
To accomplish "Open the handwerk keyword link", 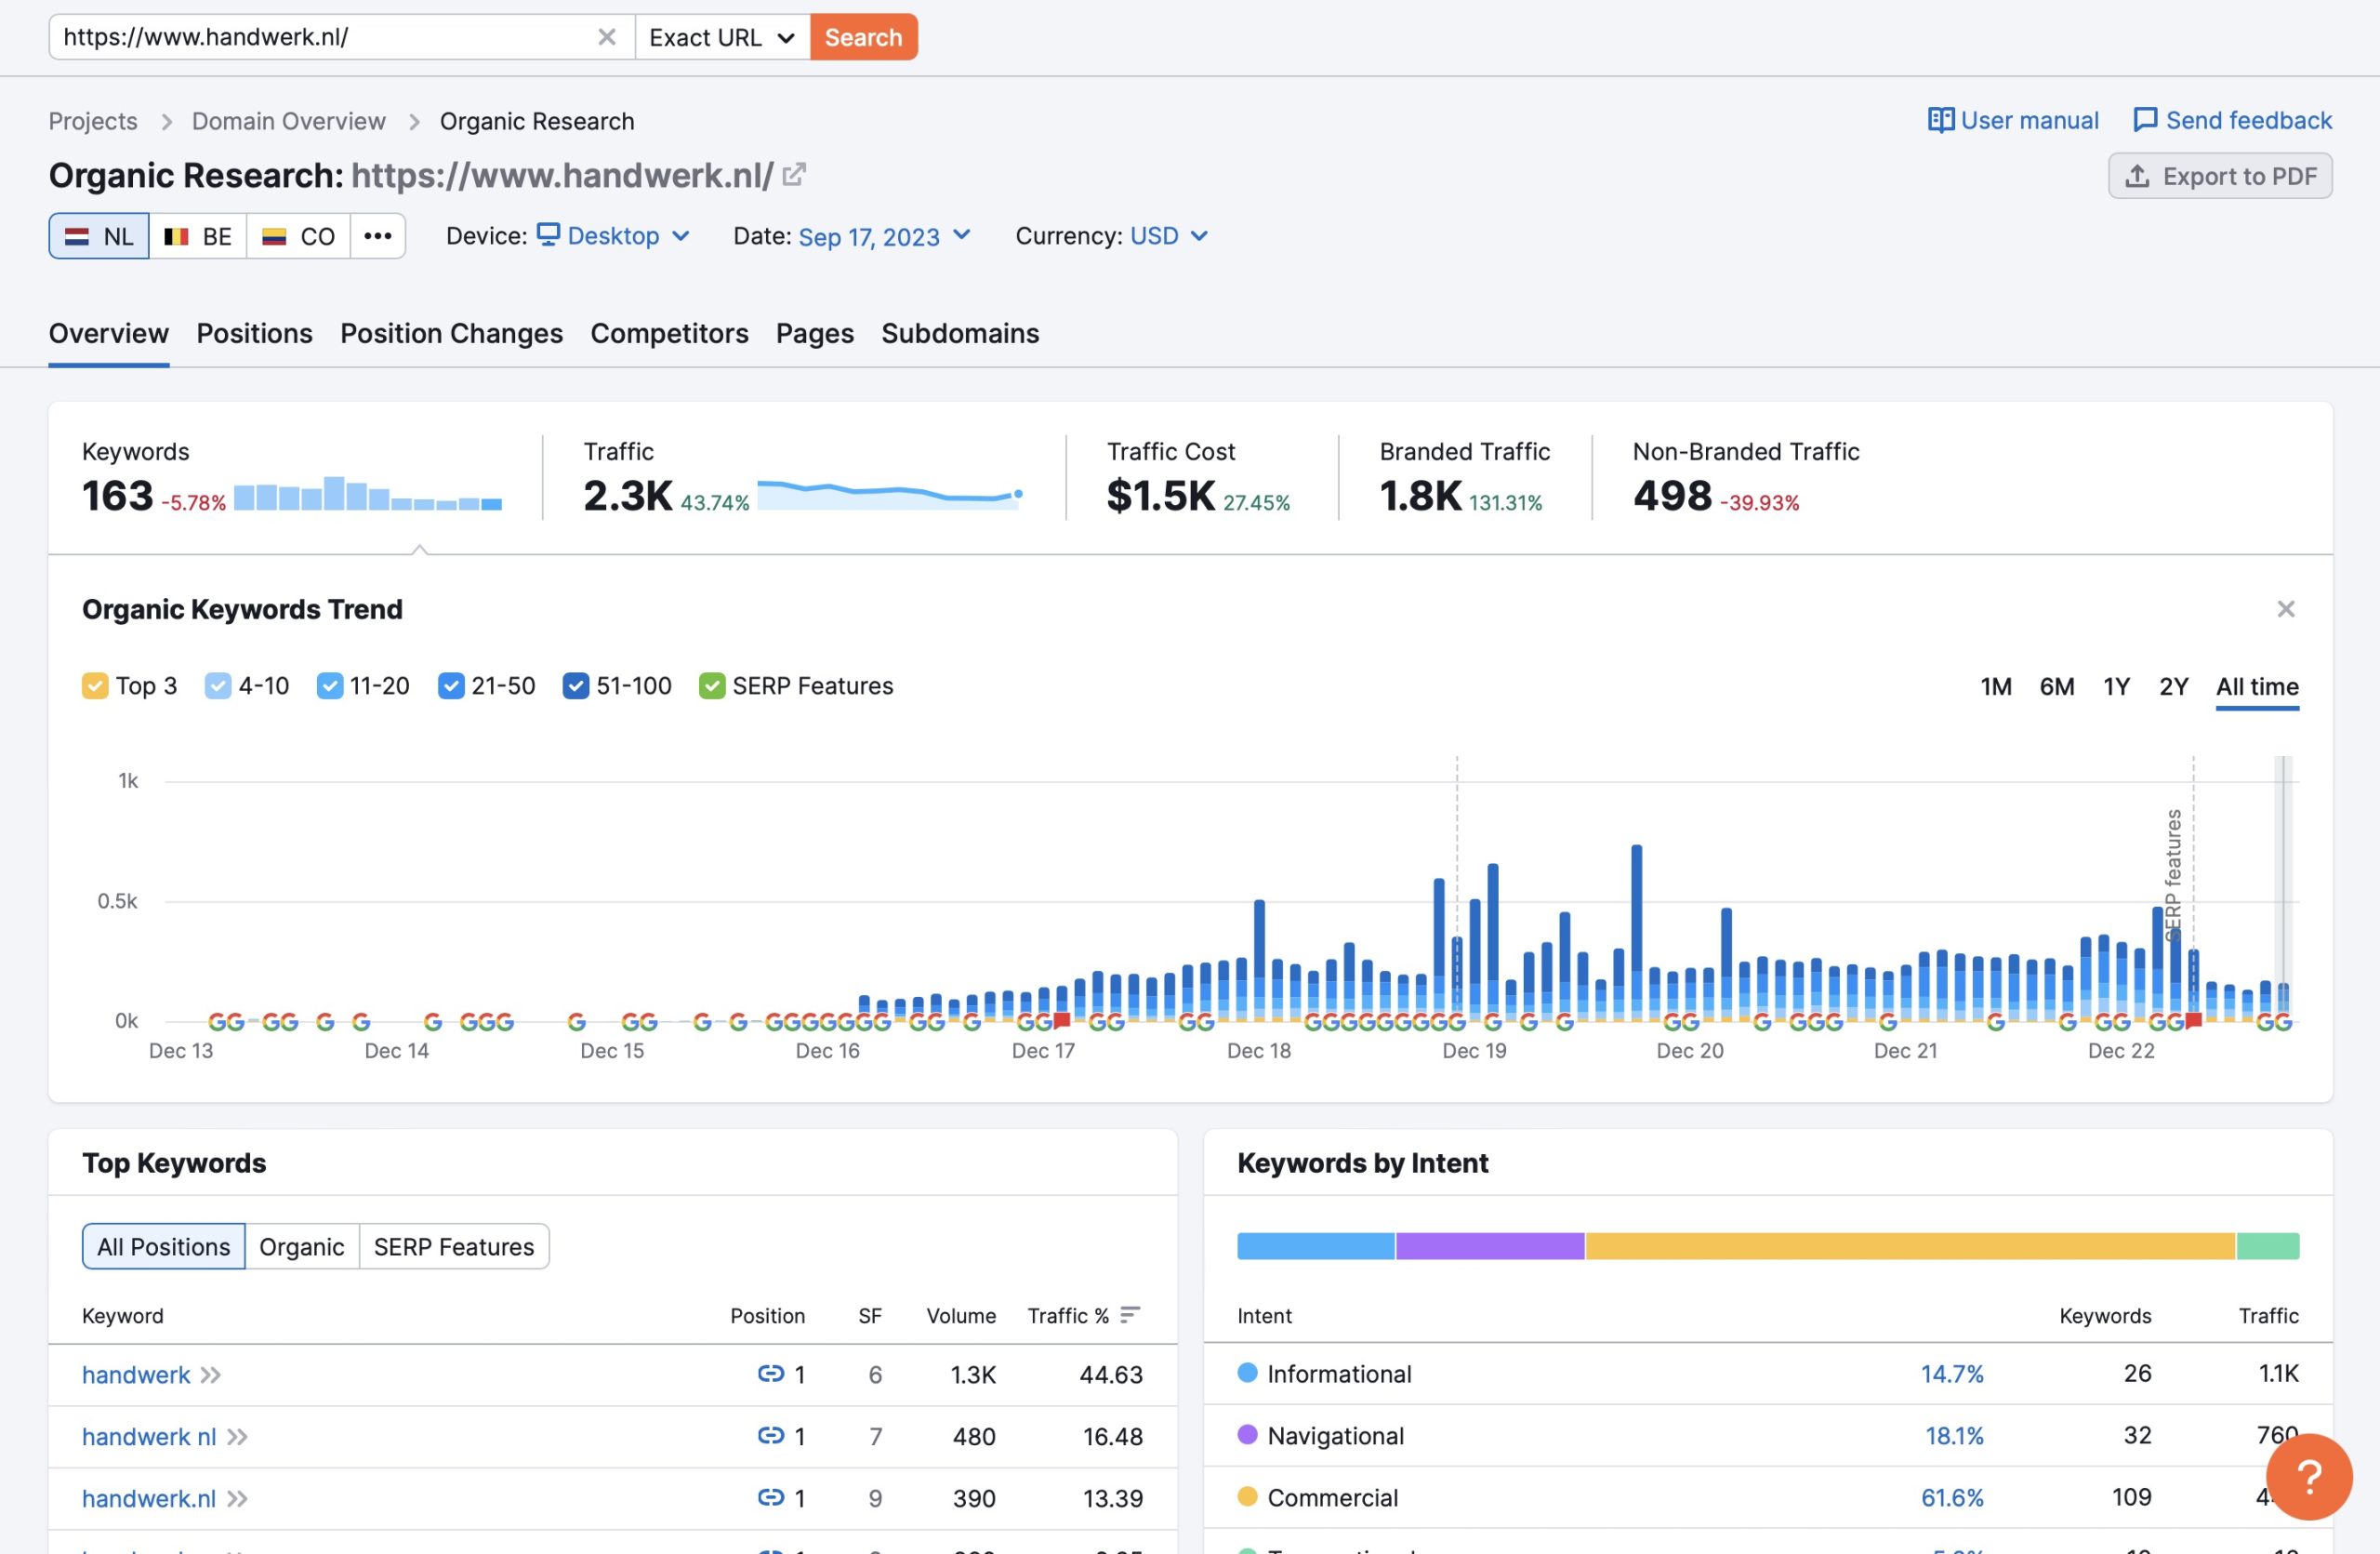I will [x=136, y=1375].
